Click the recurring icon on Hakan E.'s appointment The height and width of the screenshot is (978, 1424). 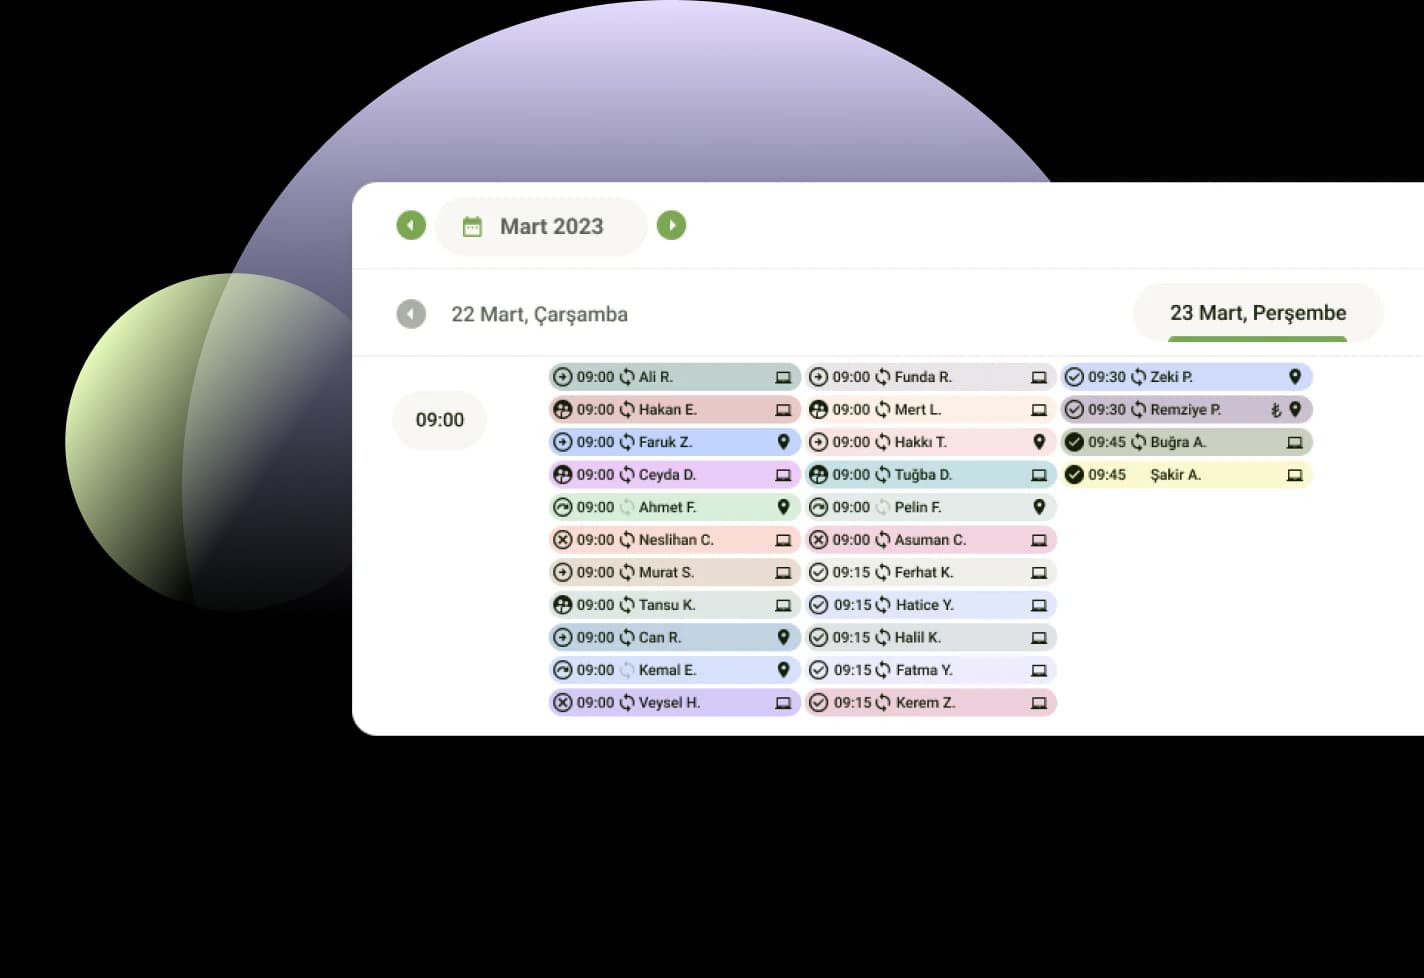tap(627, 410)
